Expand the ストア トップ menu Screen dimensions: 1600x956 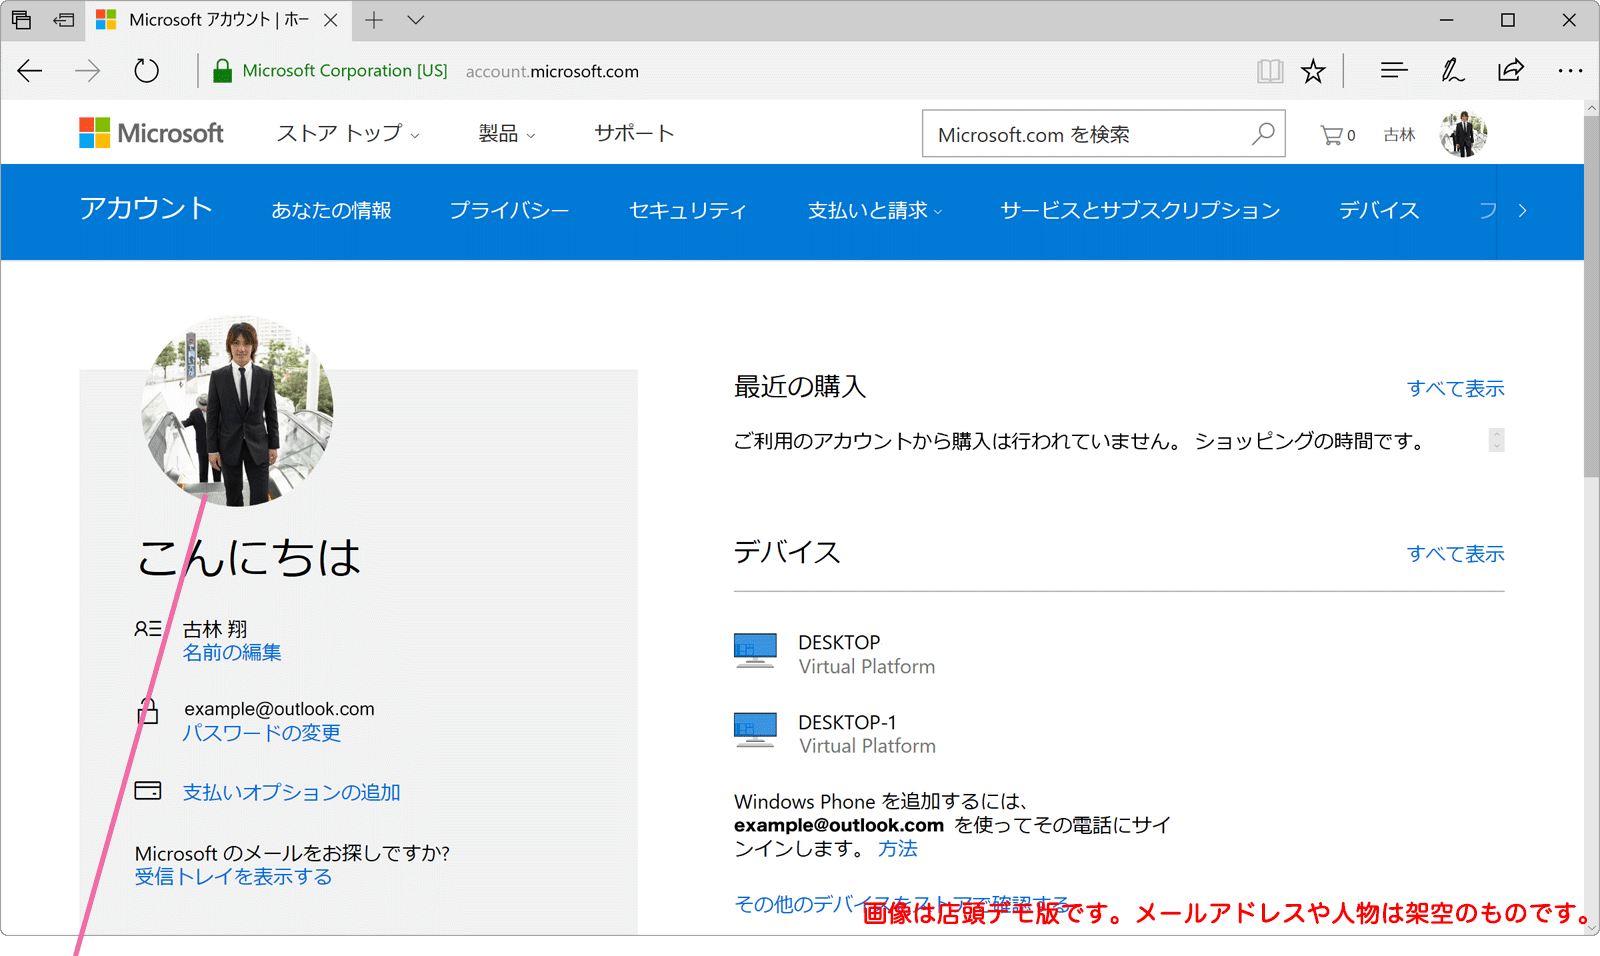pos(348,133)
